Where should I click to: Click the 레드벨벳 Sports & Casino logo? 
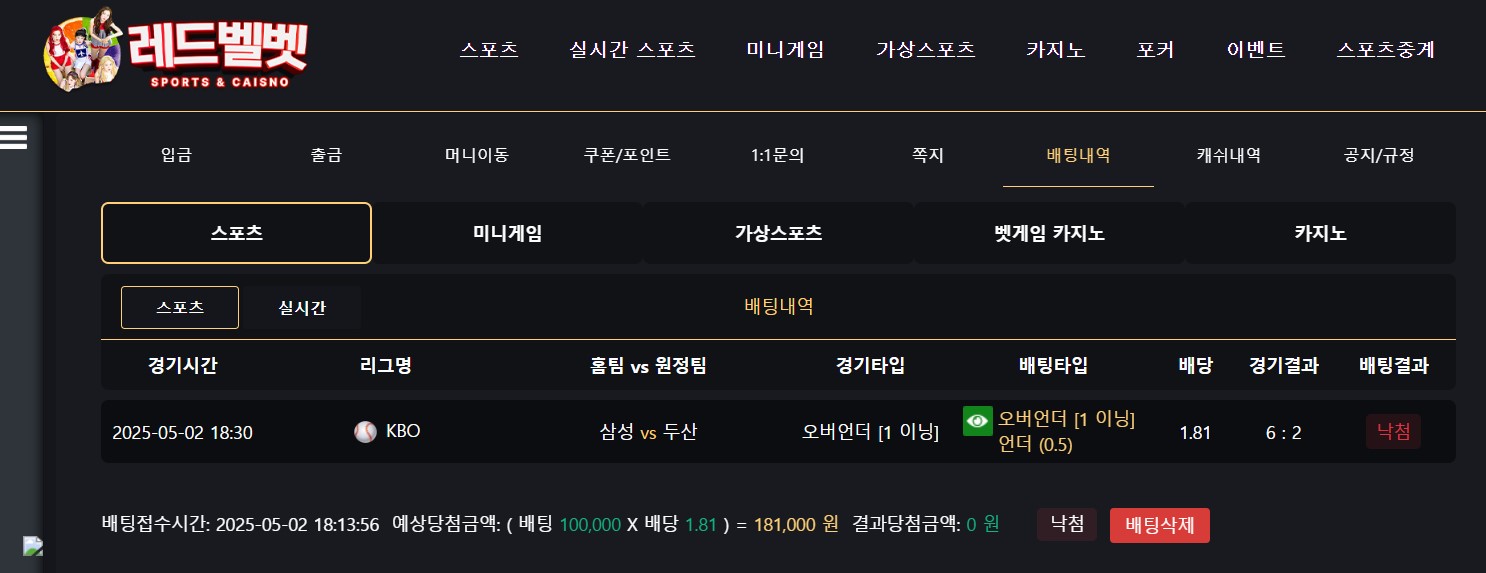[176, 50]
